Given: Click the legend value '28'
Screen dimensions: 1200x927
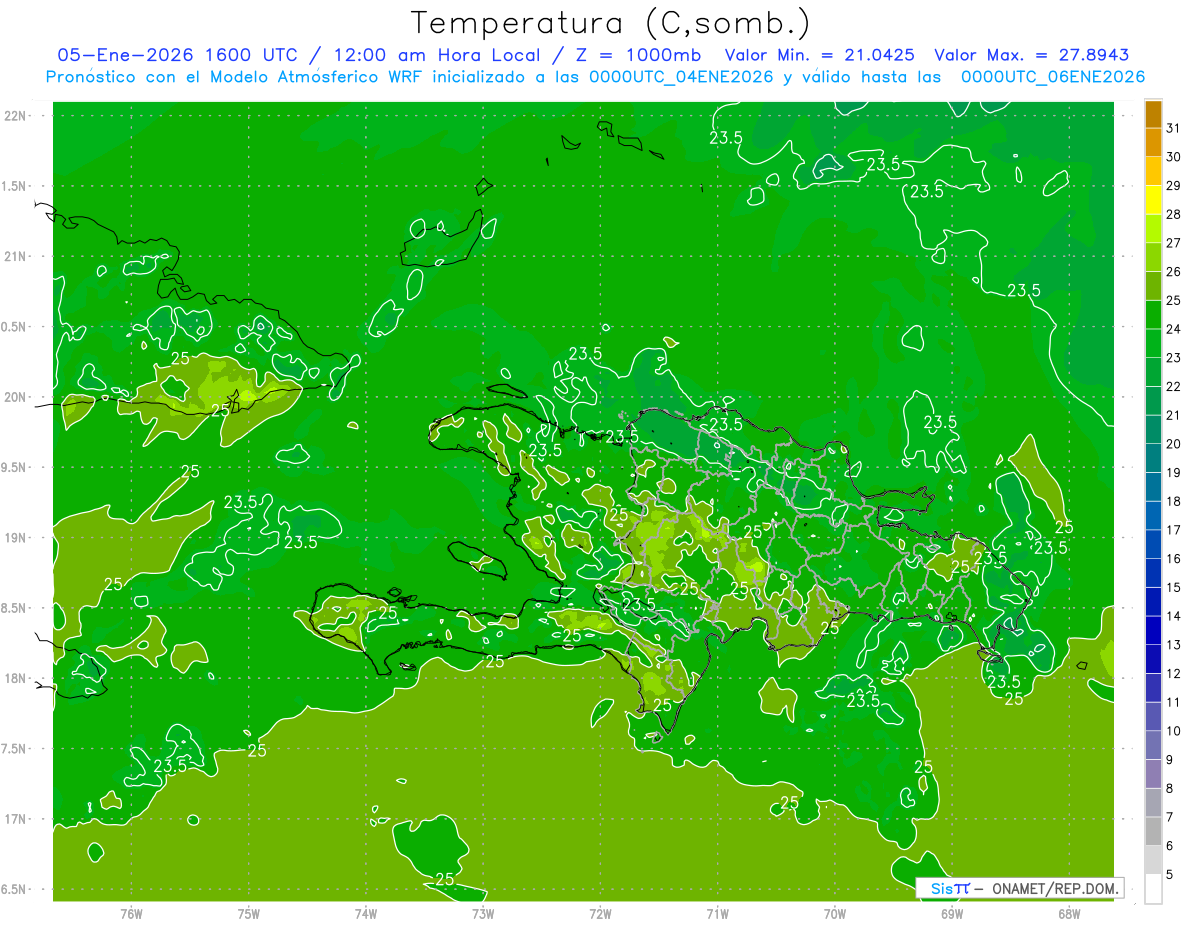Looking at the screenshot, I should [x=1174, y=214].
